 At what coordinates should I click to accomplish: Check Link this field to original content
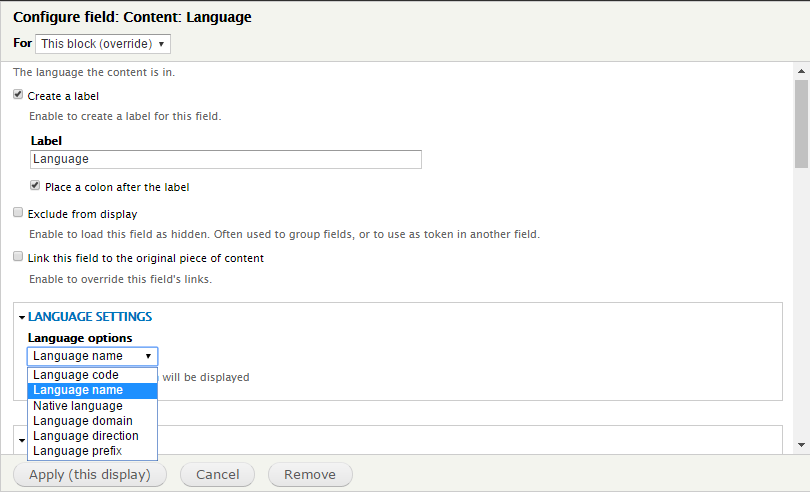18,257
